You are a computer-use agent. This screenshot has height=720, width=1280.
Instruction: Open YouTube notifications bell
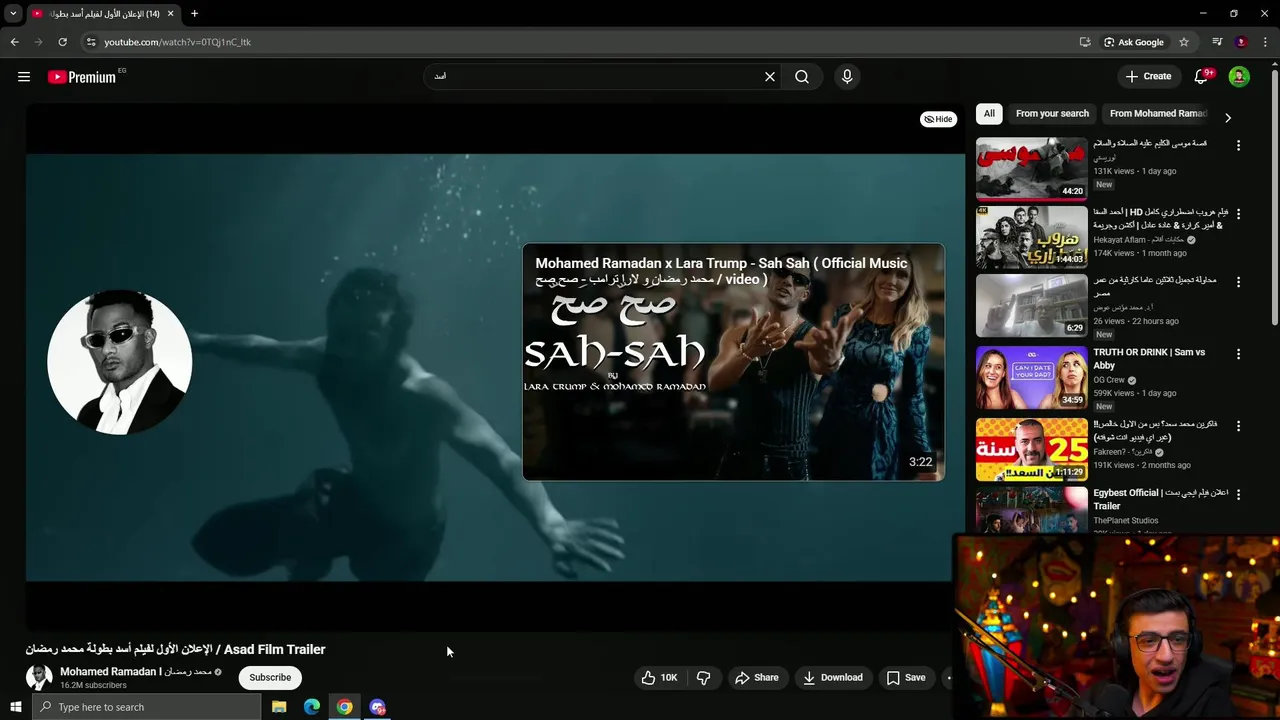(1202, 77)
